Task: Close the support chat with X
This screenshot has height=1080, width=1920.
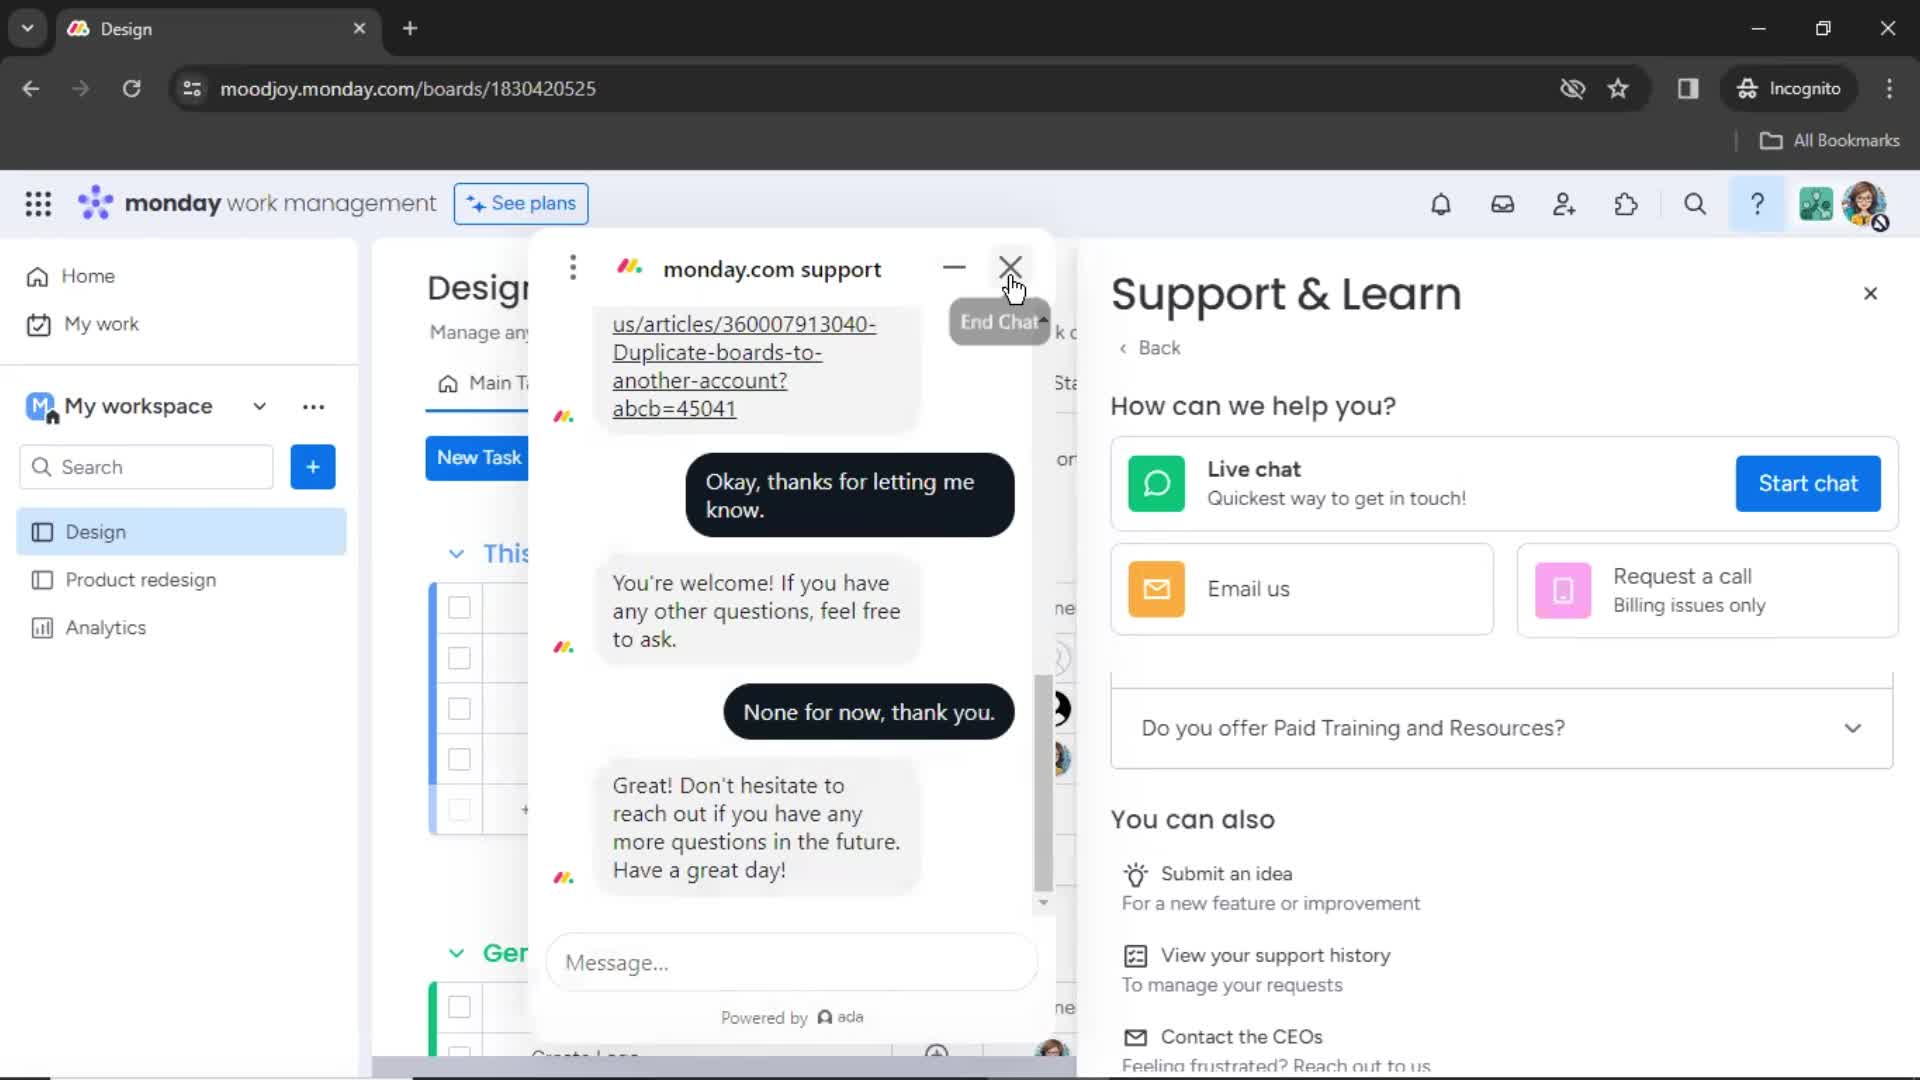Action: 1010,267
